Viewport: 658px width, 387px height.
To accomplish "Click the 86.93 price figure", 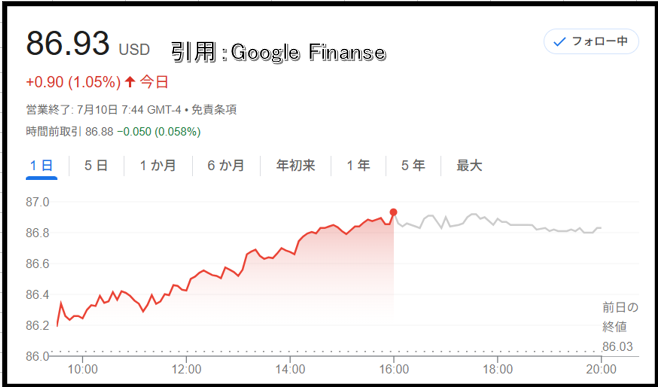I will 68,43.
